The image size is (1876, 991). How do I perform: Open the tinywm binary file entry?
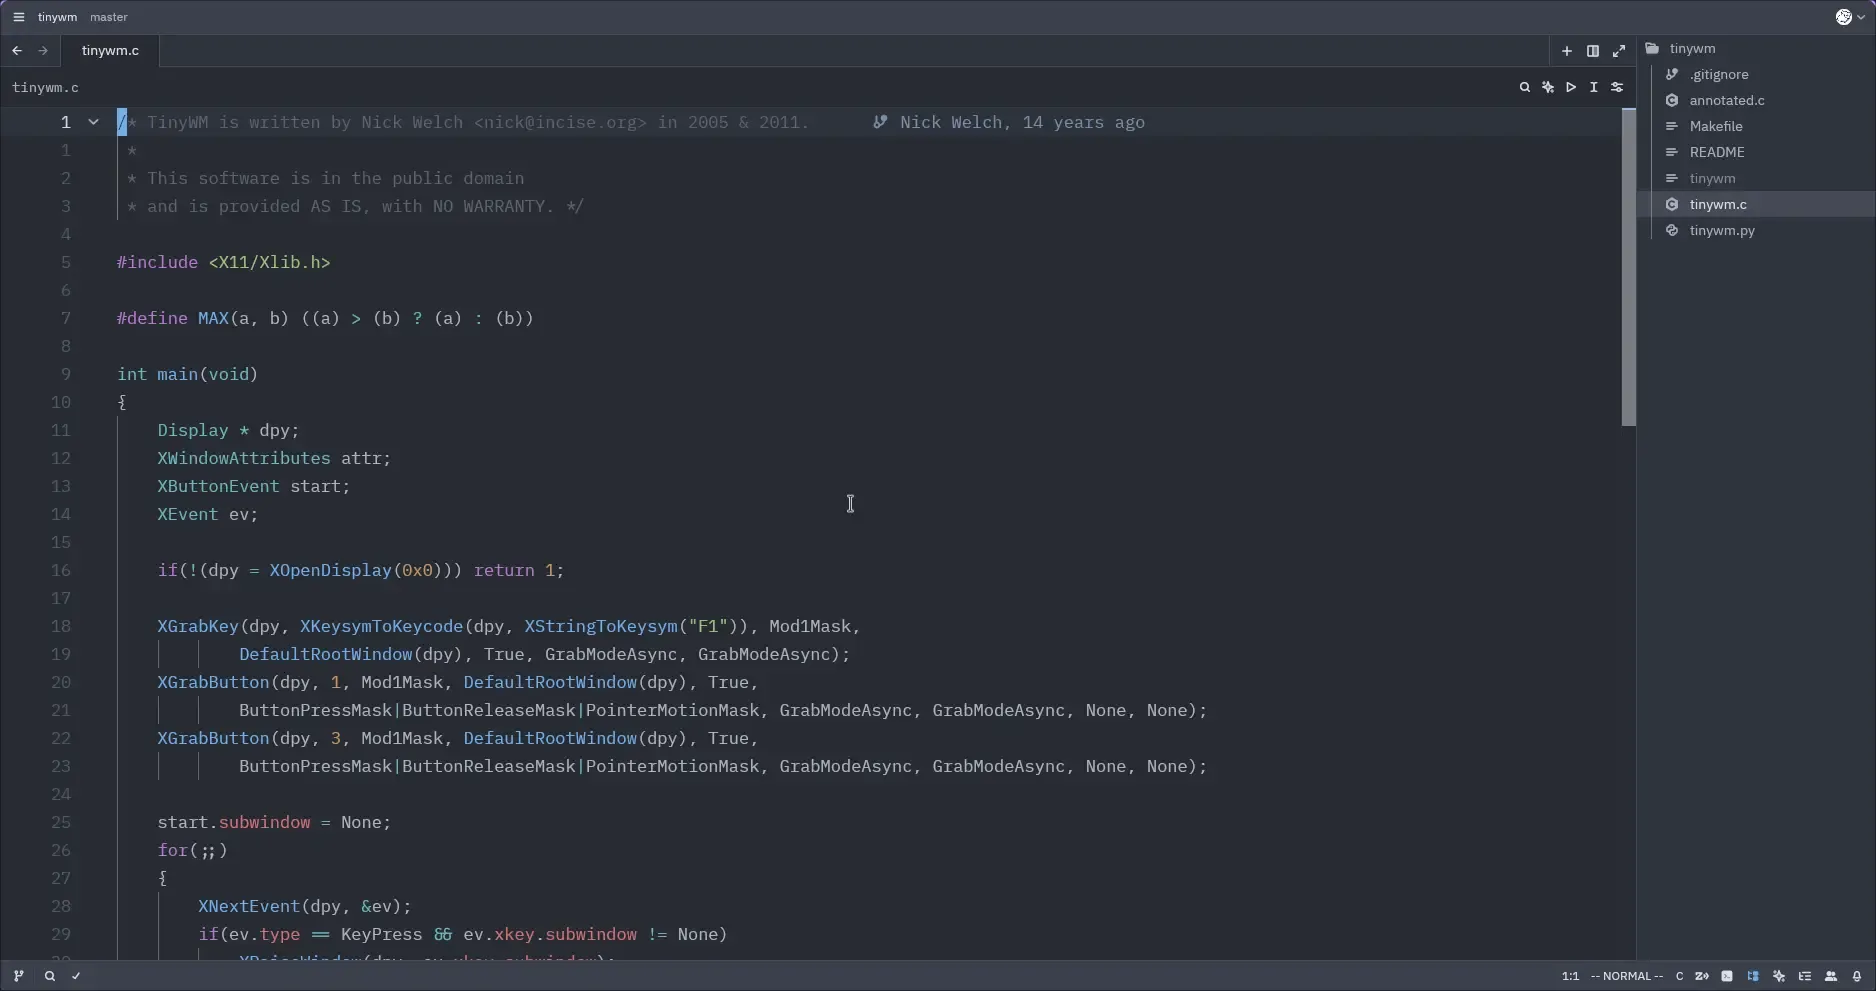[1712, 178]
